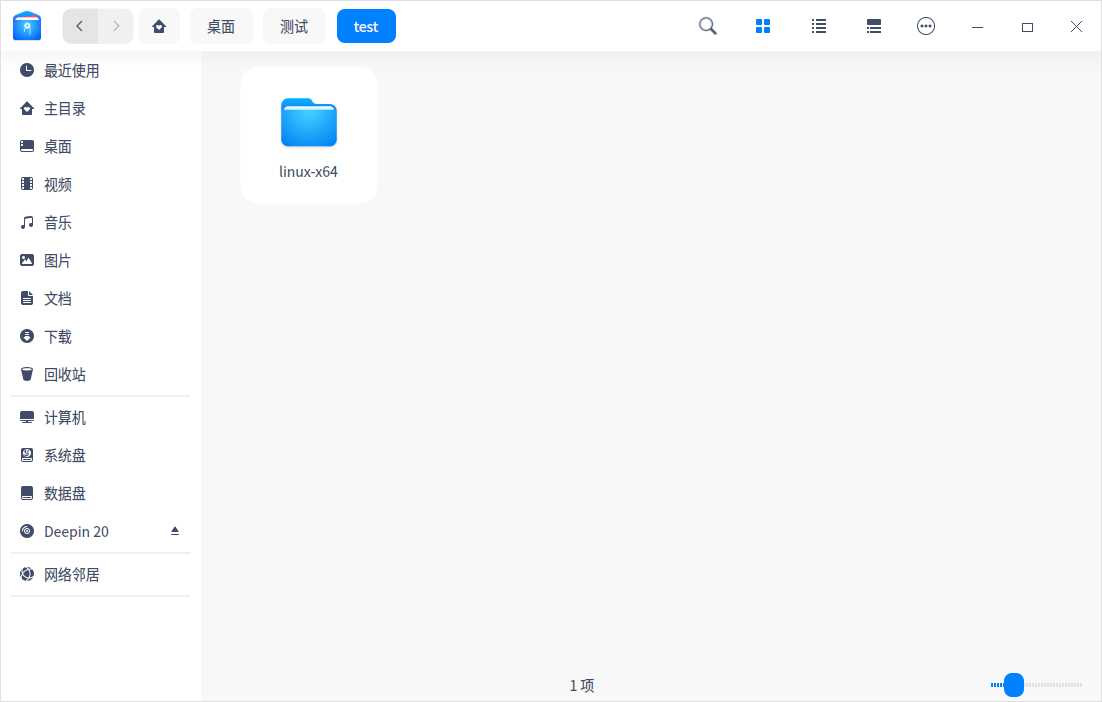Select the linux-x64 folder icon
The width and height of the screenshot is (1102, 702).
tap(309, 122)
